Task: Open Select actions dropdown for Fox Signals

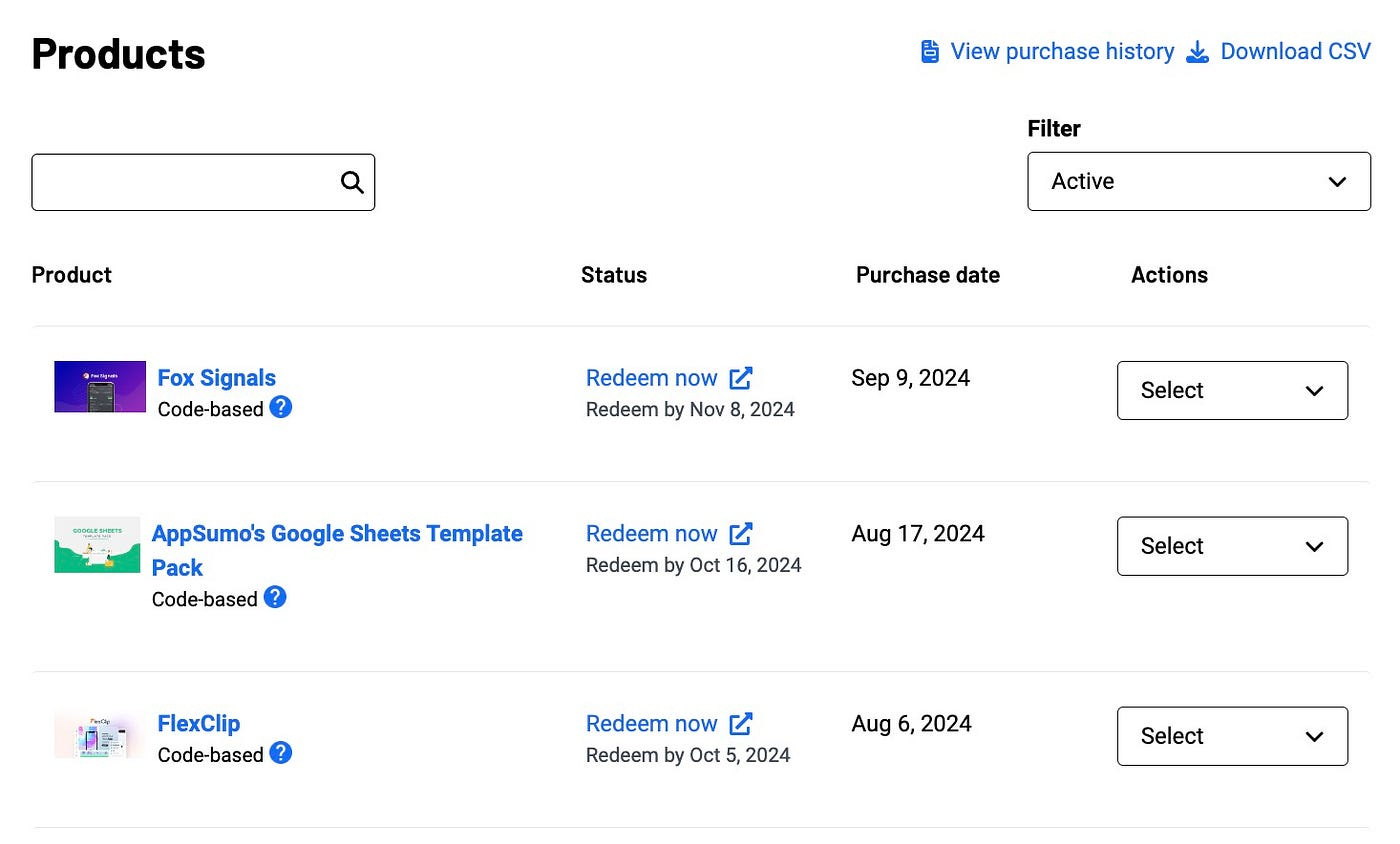Action: click(1232, 390)
